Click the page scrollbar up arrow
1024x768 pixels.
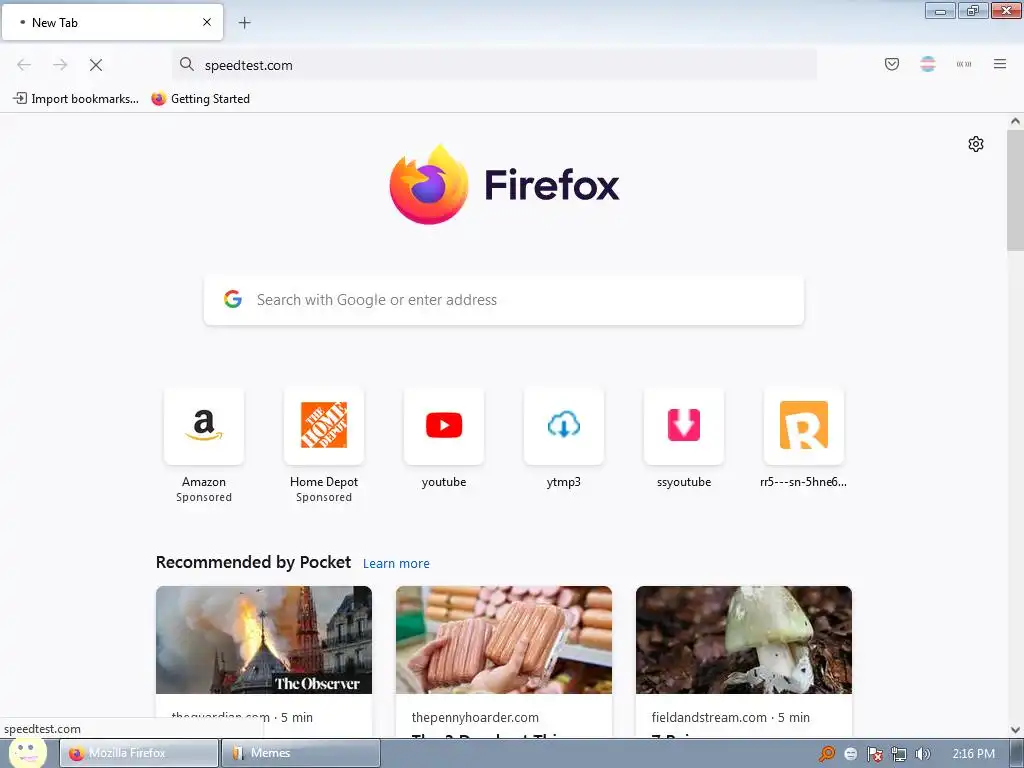[x=1015, y=121]
